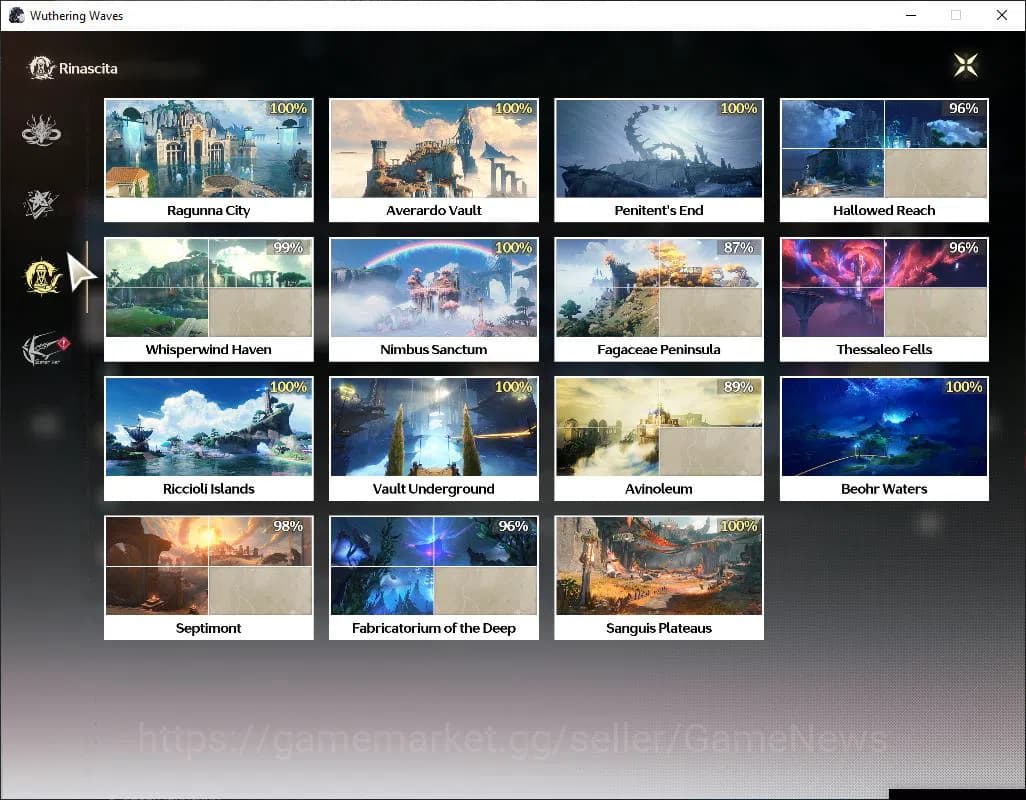This screenshot has height=800, width=1026.
Task: Select the Nimbus Sanctum rainbow thumbnail
Action: click(x=433, y=288)
